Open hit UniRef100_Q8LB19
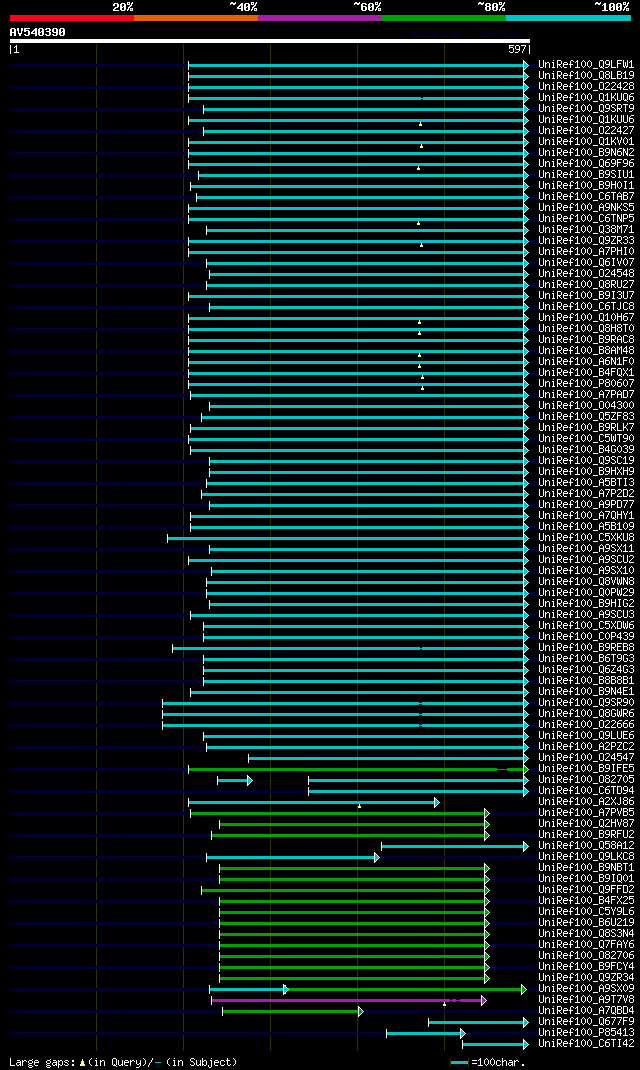Image resolution: width=640 pixels, height=1070 pixels. tap(586, 76)
